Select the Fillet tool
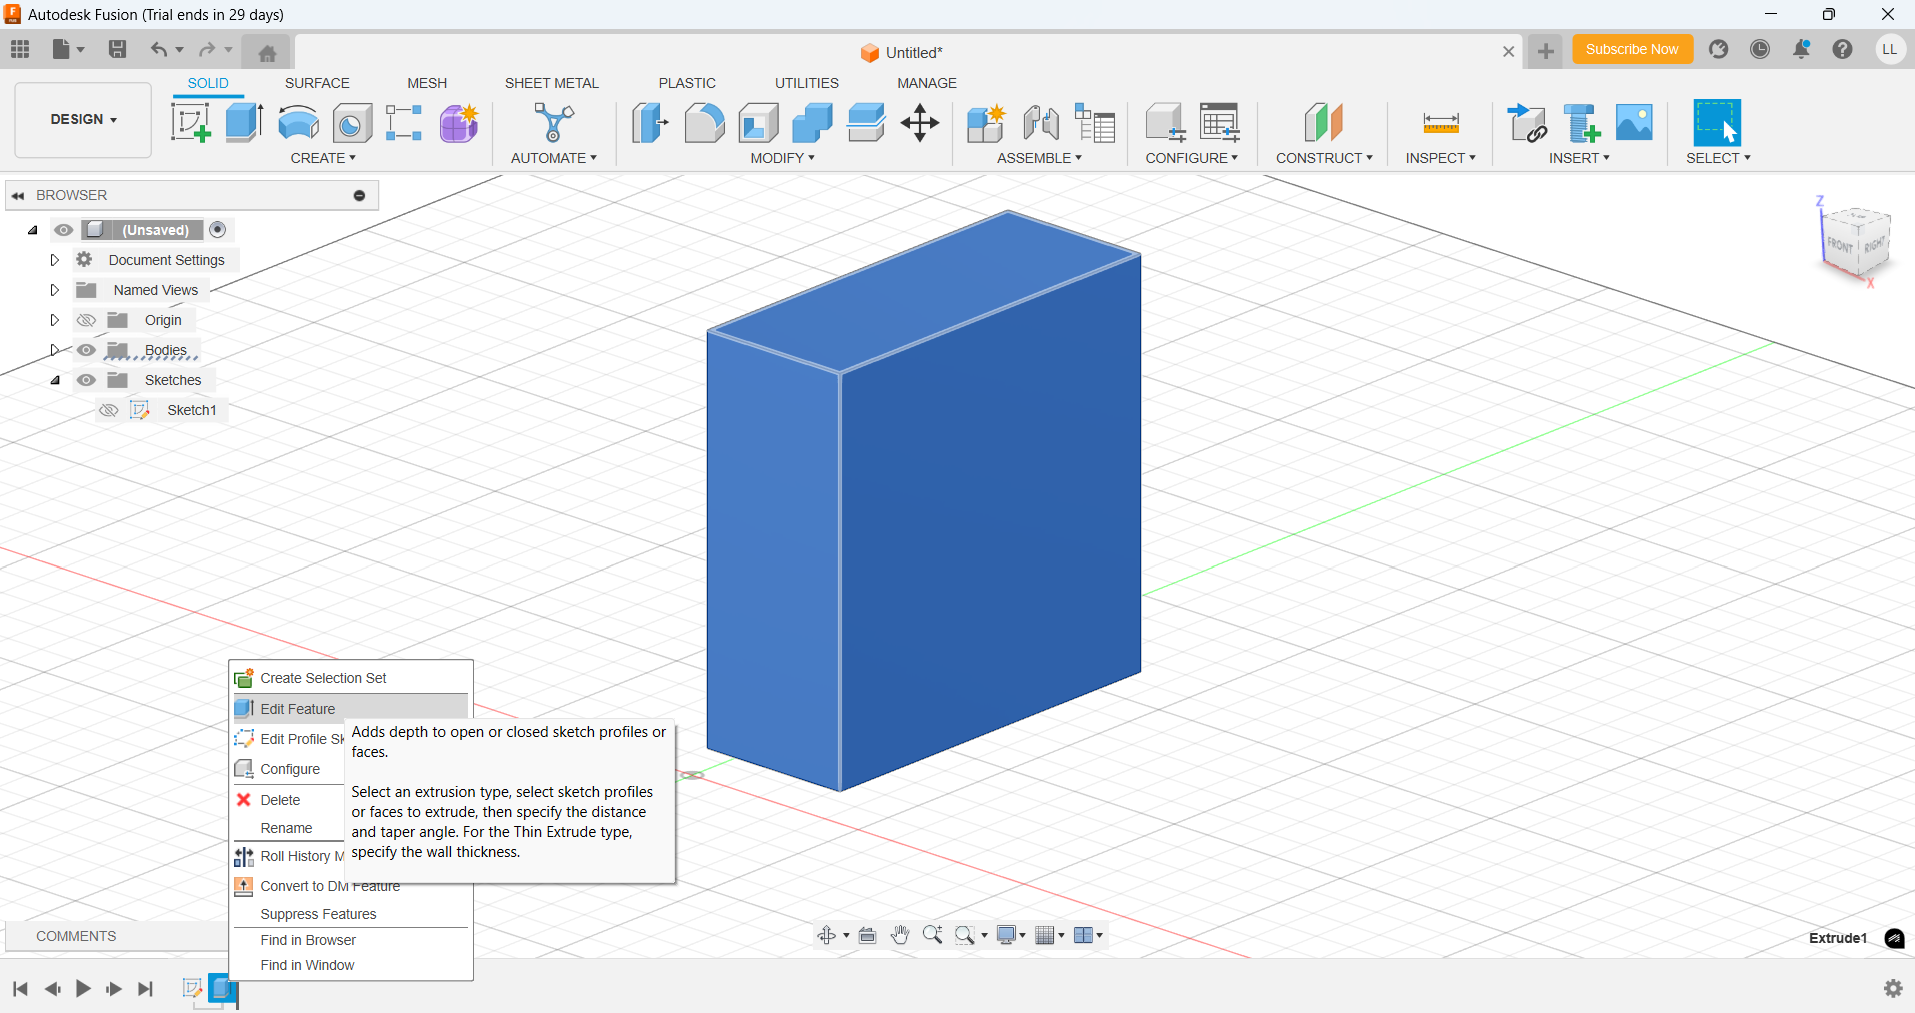The image size is (1915, 1013). [x=704, y=123]
